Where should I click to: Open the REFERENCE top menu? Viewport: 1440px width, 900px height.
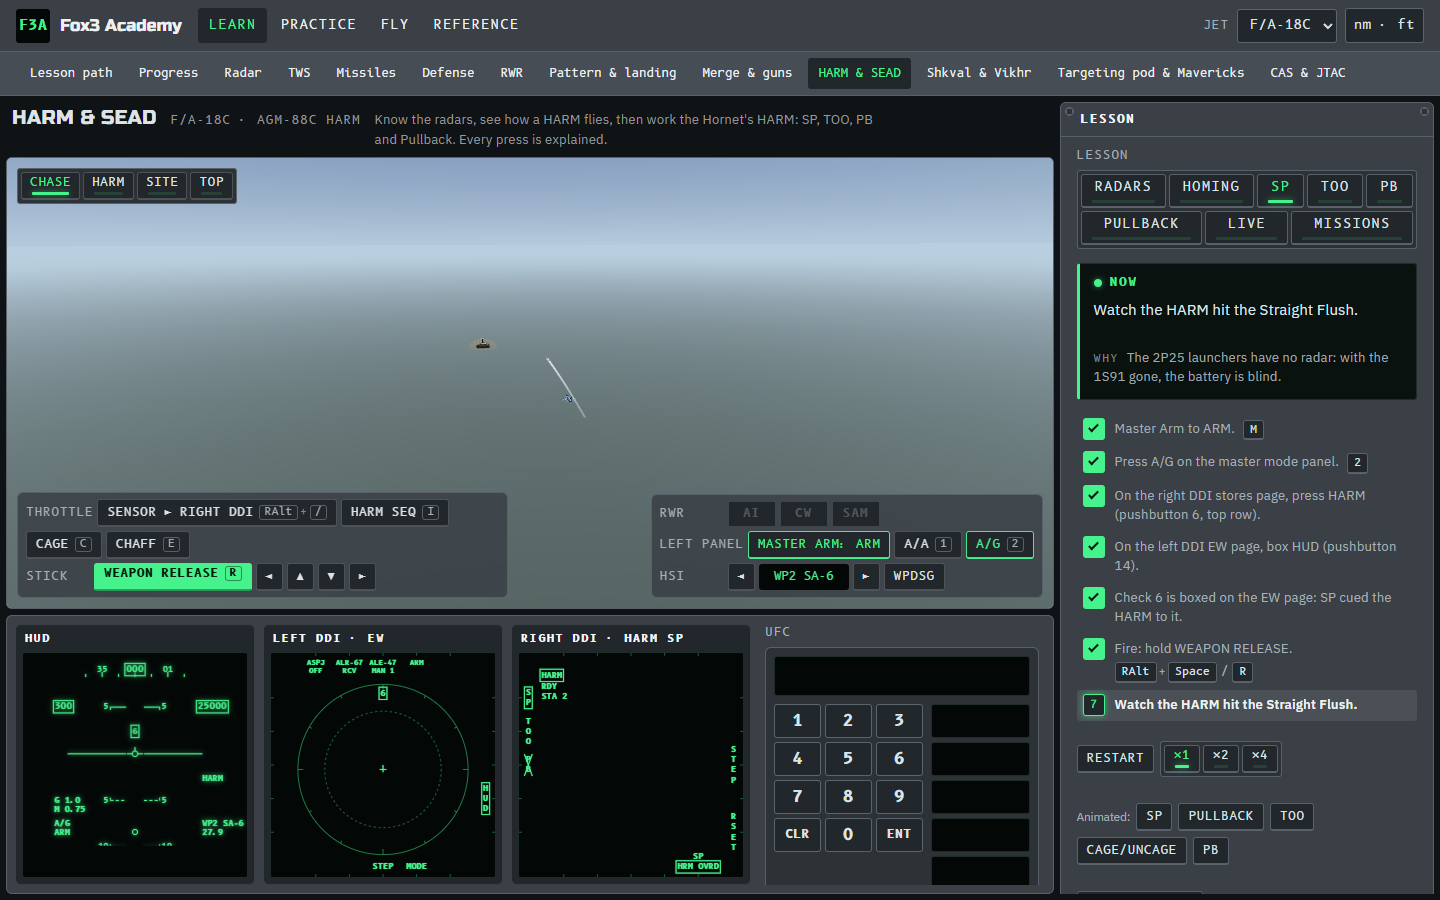476,25
